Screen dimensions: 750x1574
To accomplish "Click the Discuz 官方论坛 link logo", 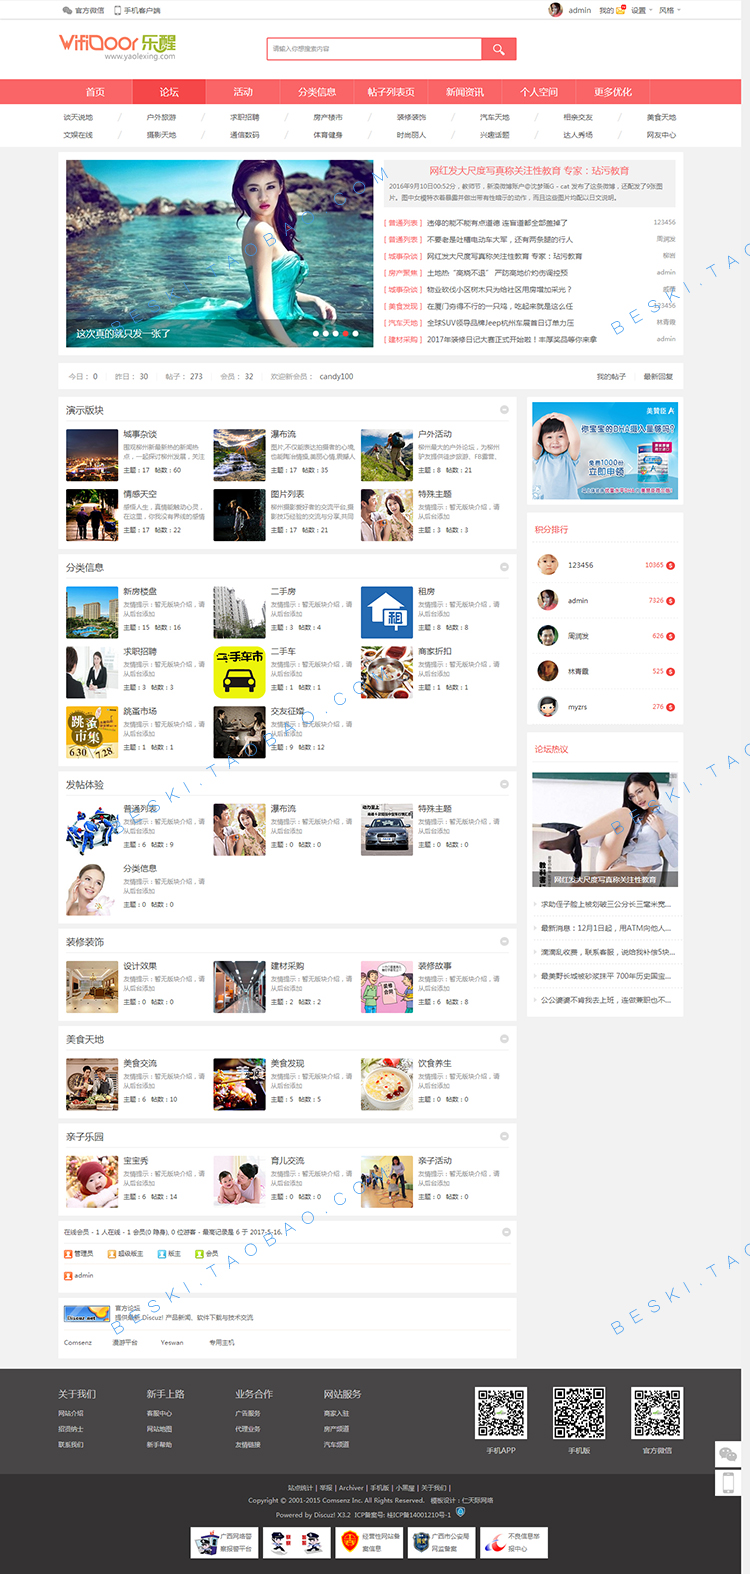I will [87, 1313].
